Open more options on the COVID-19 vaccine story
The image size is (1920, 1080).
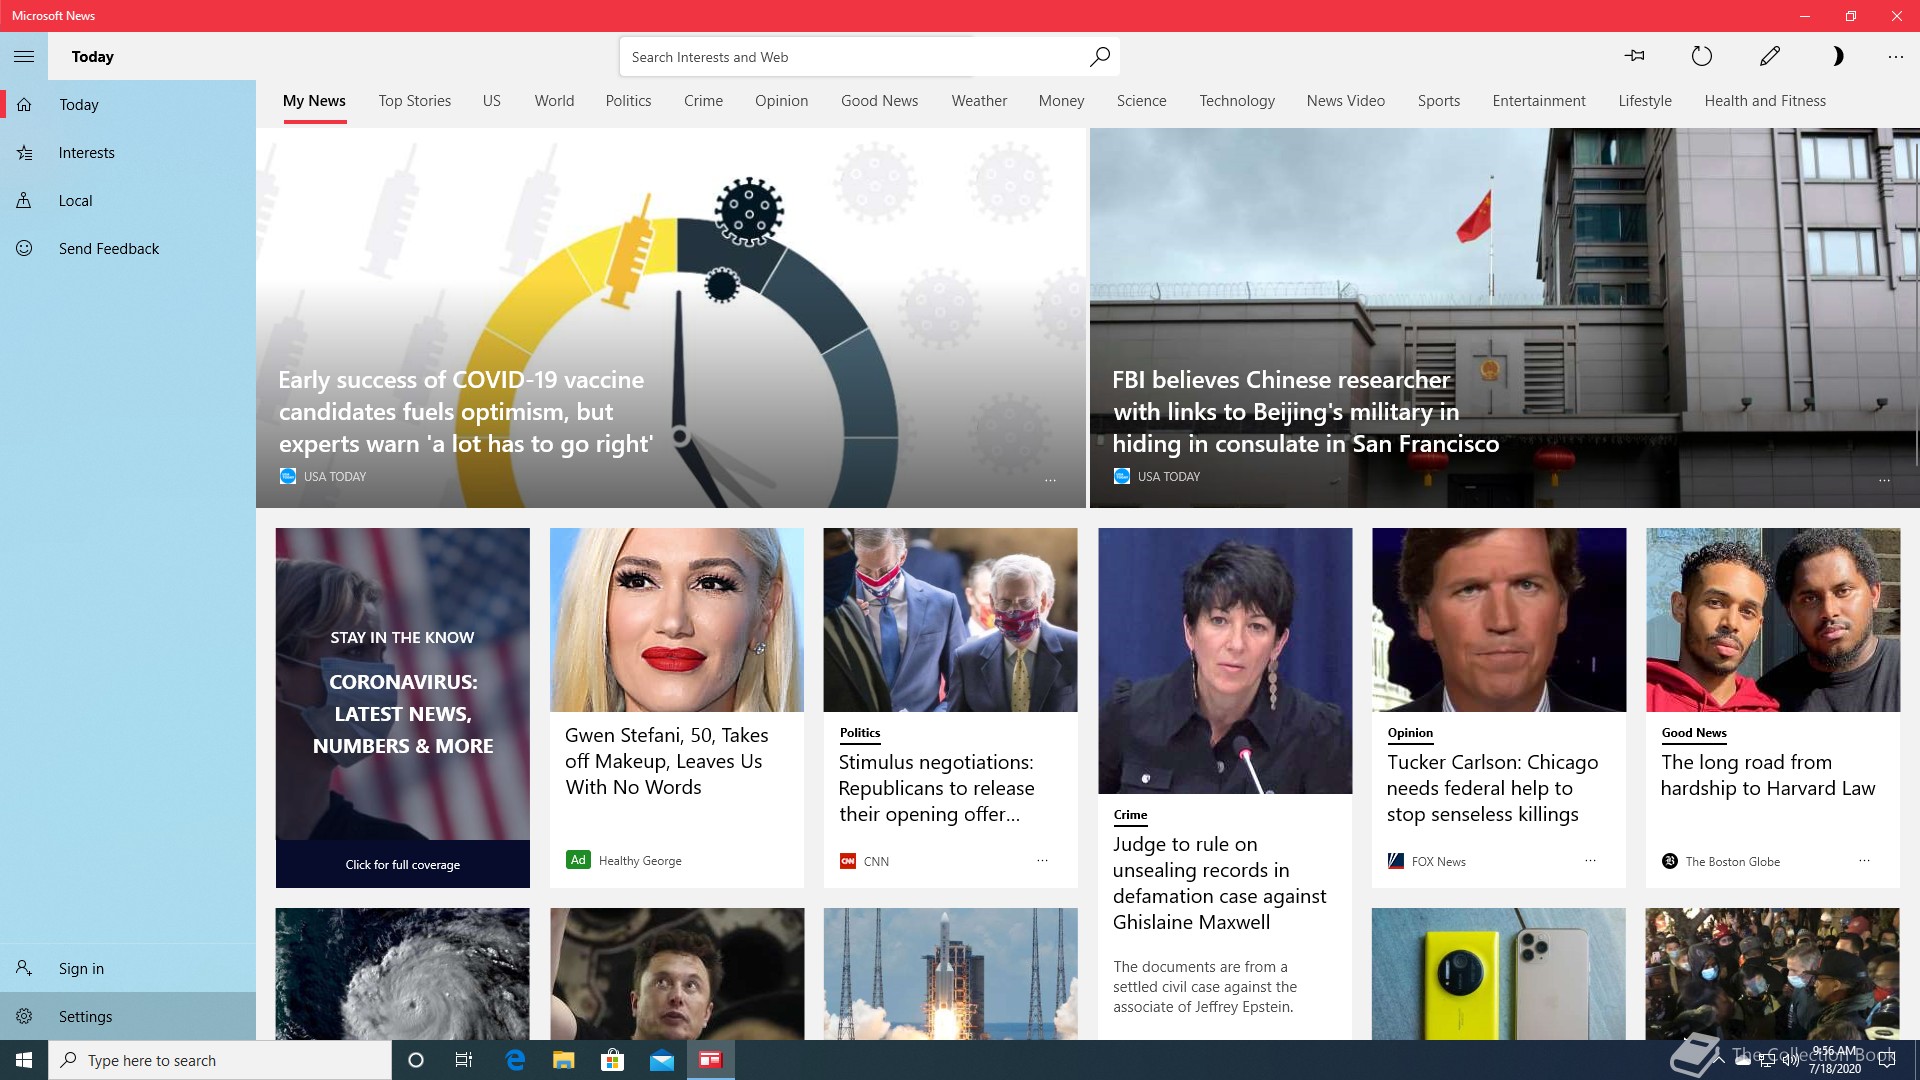pyautogui.click(x=1050, y=480)
